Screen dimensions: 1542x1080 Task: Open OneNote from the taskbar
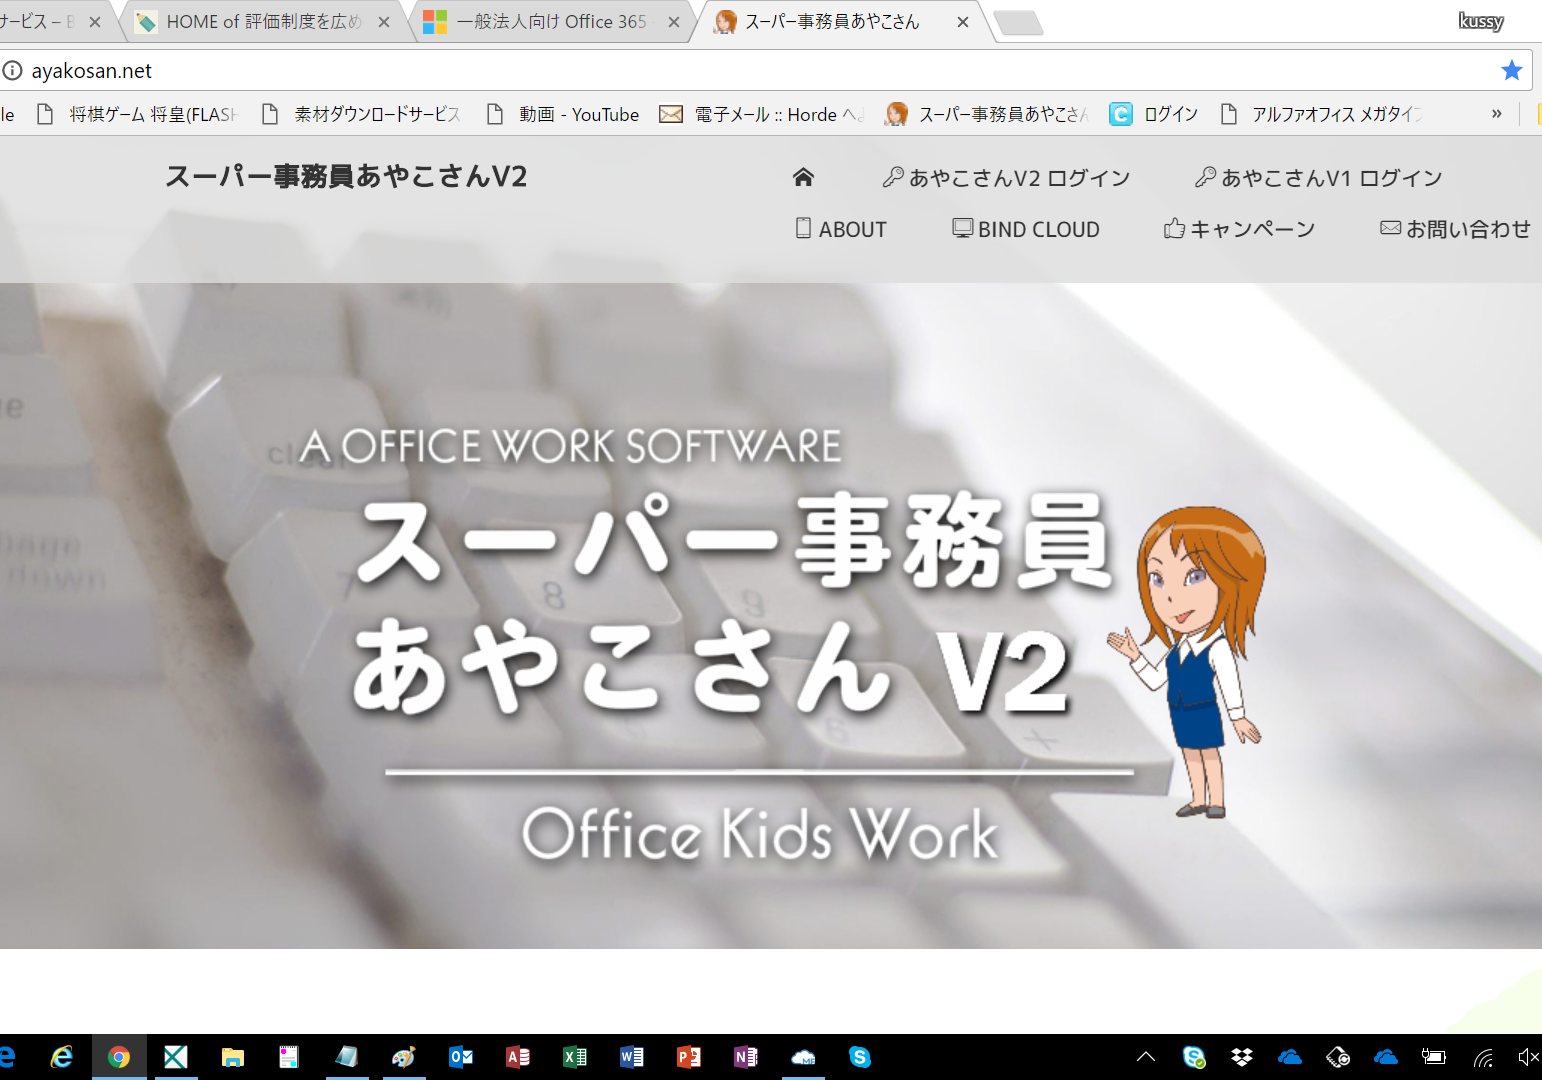tap(746, 1057)
